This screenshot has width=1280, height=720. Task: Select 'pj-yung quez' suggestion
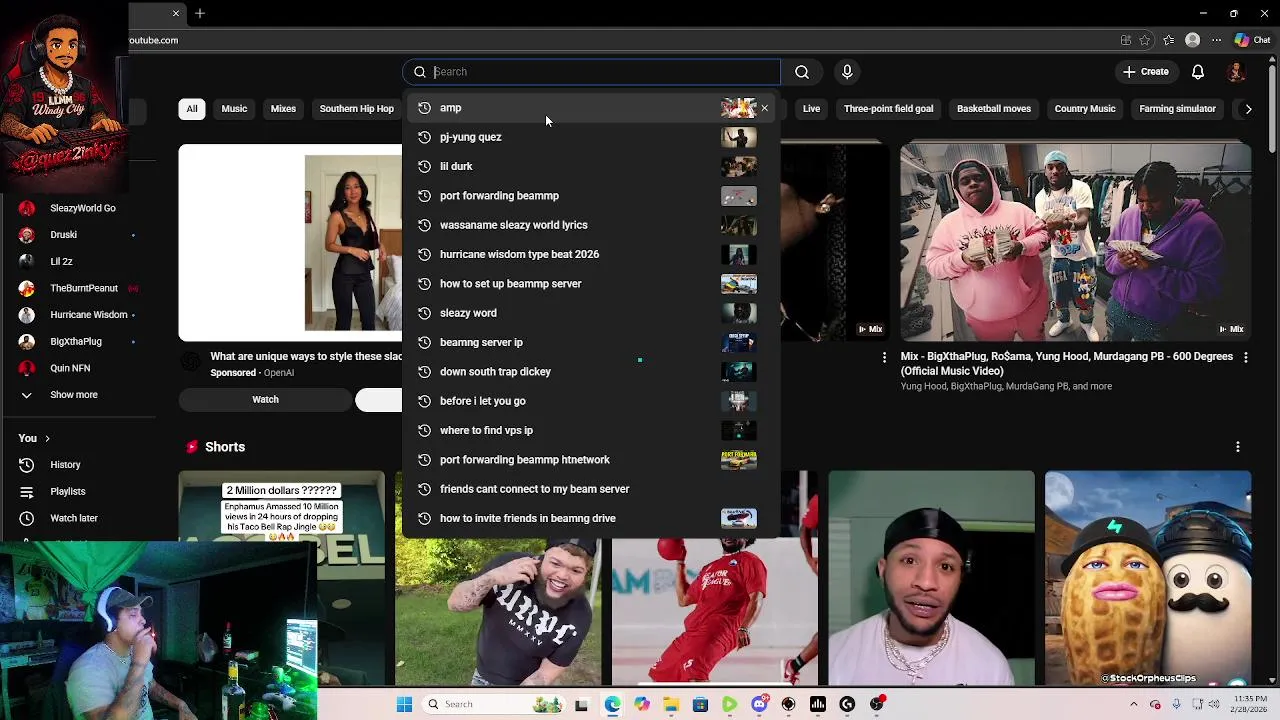pos(591,137)
